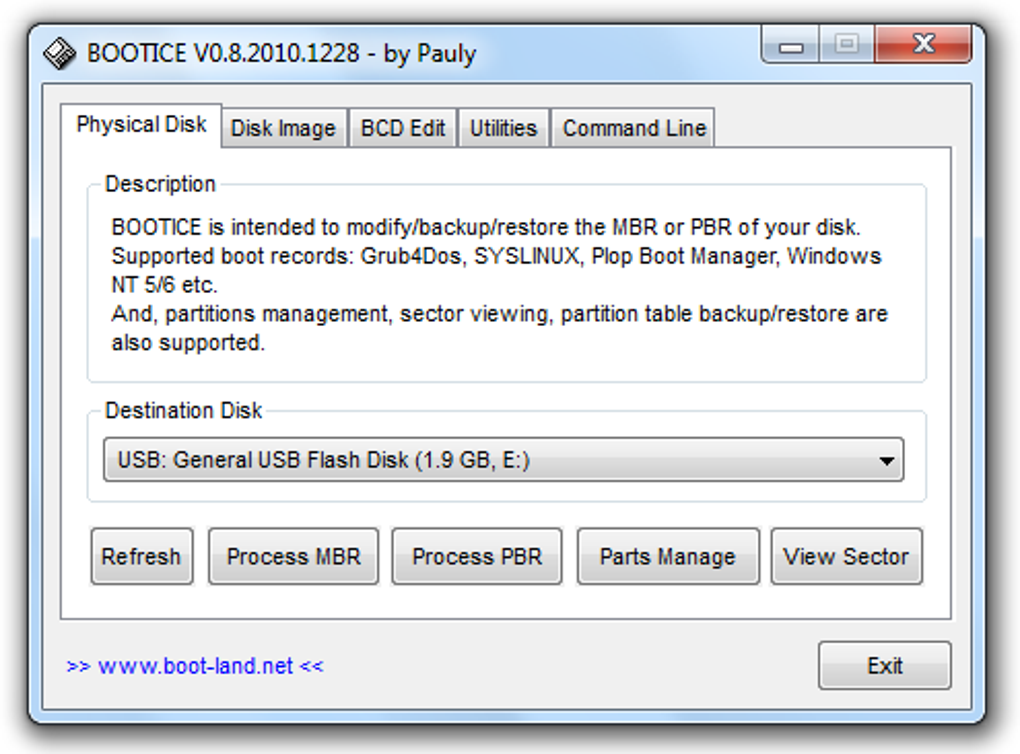Select the Utilities tab
The image size is (1020, 754).
(503, 129)
